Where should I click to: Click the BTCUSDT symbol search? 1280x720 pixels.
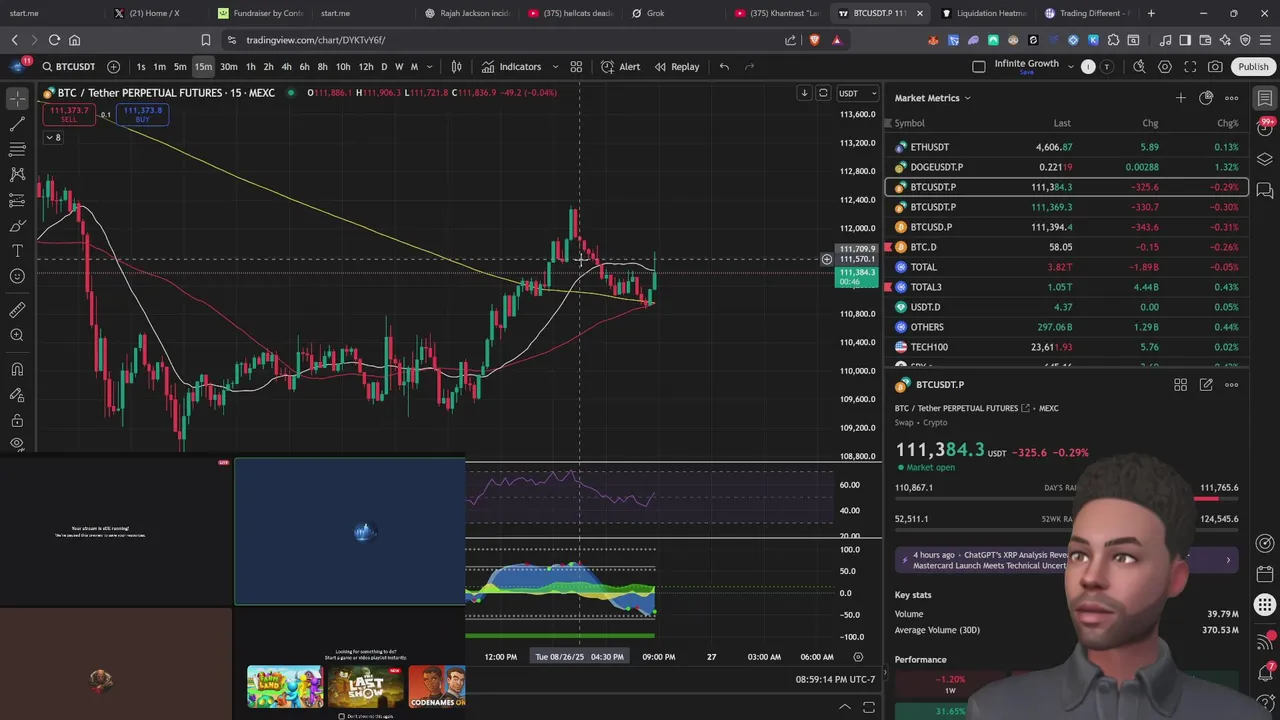(x=68, y=67)
